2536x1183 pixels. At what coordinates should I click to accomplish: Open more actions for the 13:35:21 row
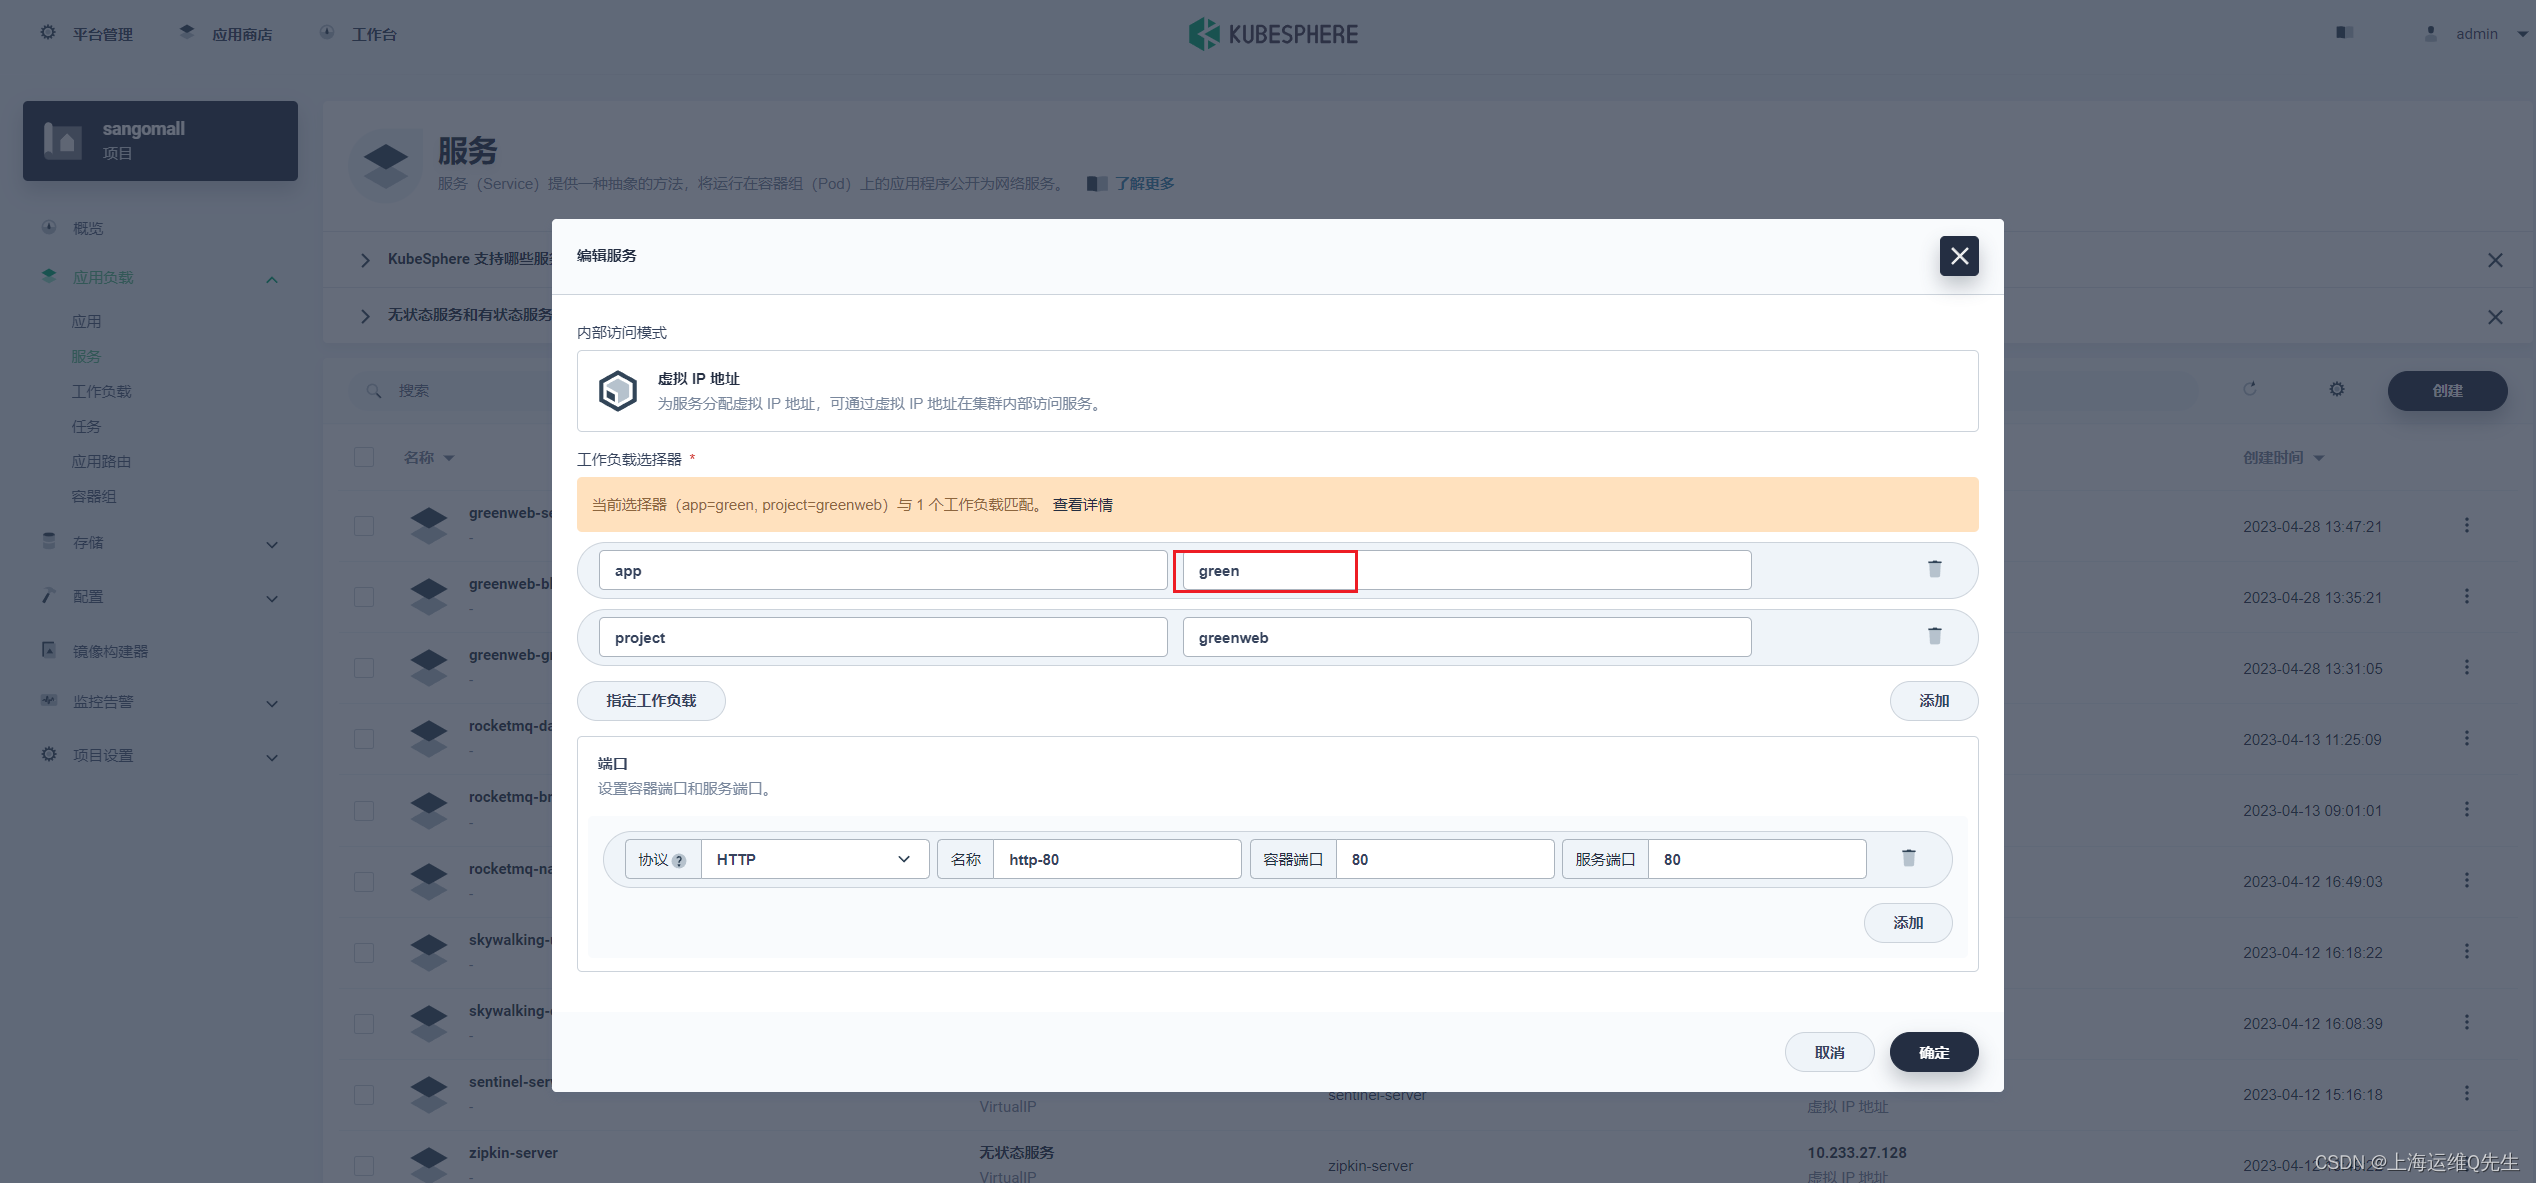(2466, 597)
